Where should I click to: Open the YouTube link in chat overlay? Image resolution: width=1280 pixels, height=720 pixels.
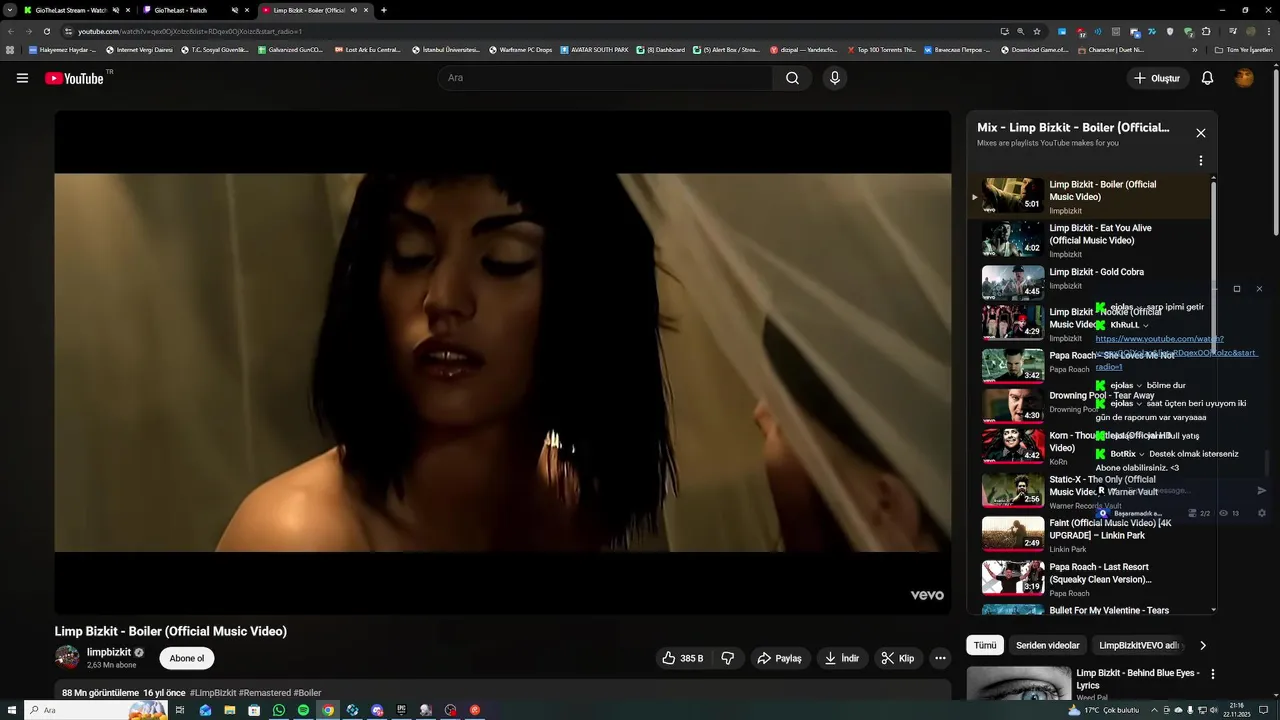1176,353
